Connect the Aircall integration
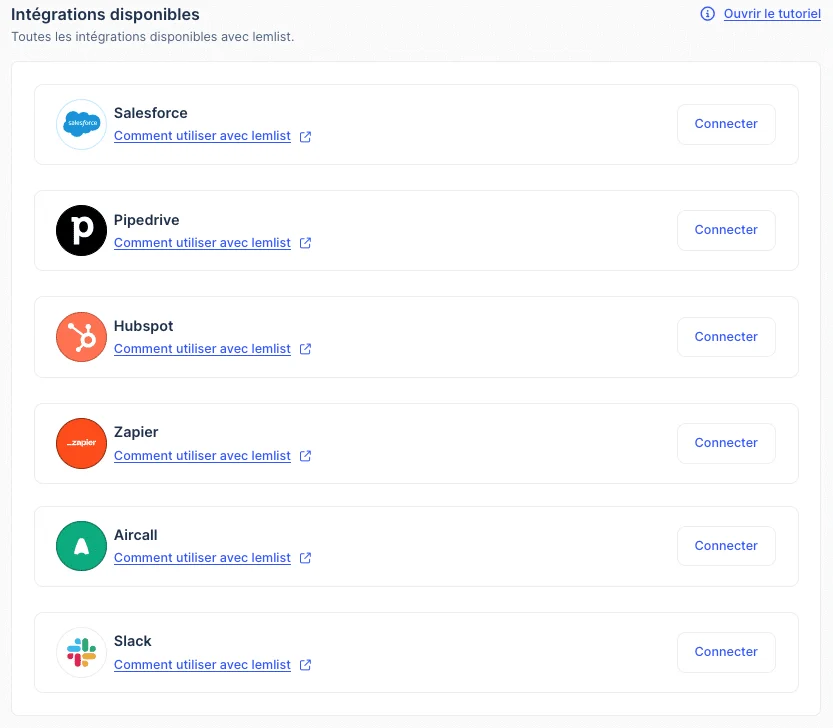Image resolution: width=833 pixels, height=728 pixels. pyautogui.click(x=726, y=546)
